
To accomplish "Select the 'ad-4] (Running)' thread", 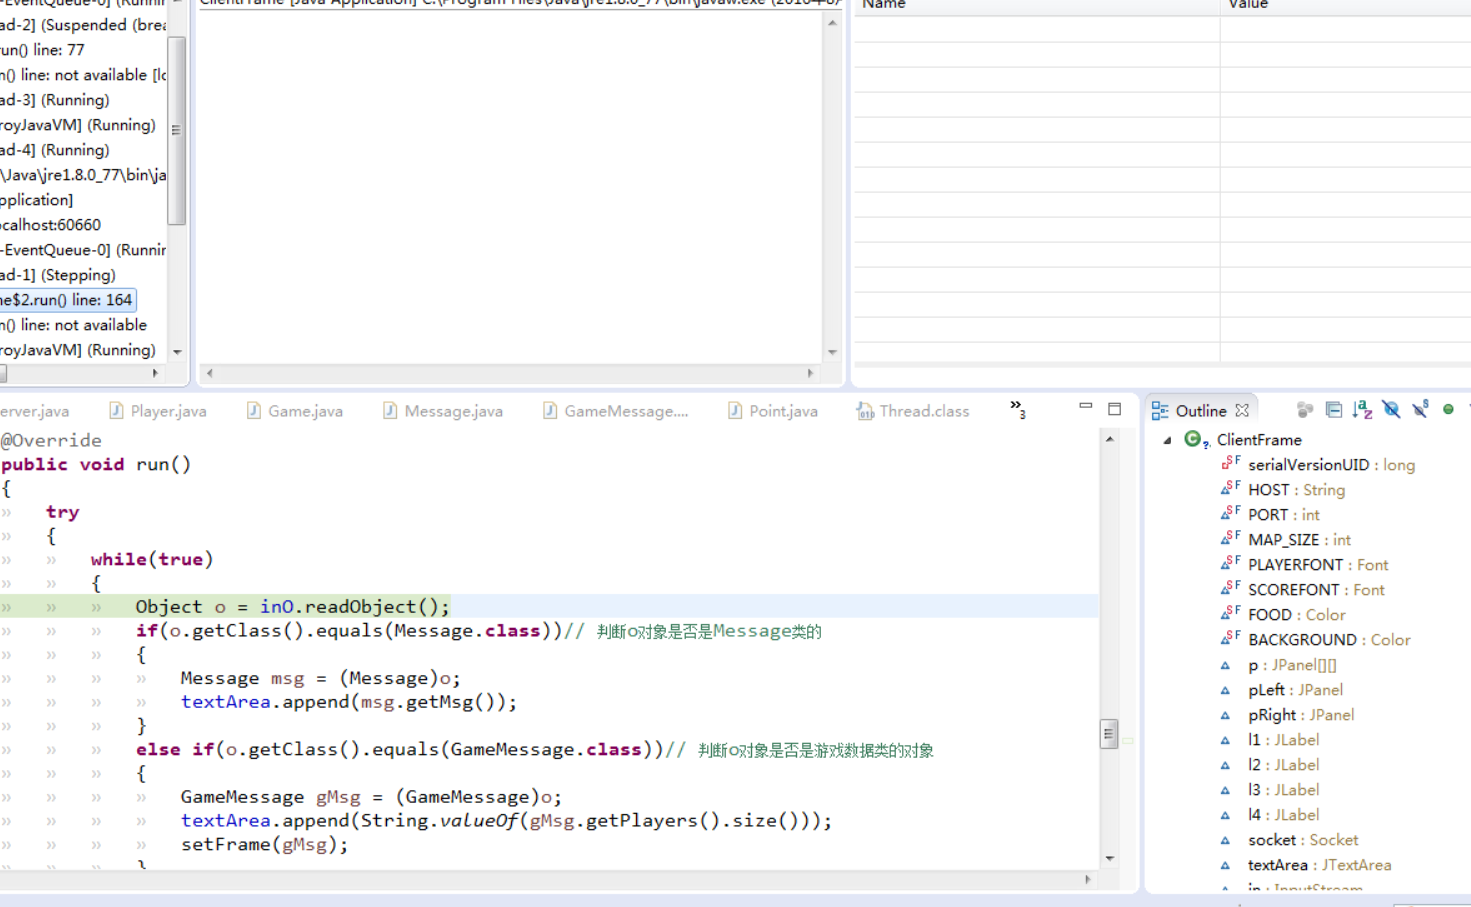I will tap(55, 150).
